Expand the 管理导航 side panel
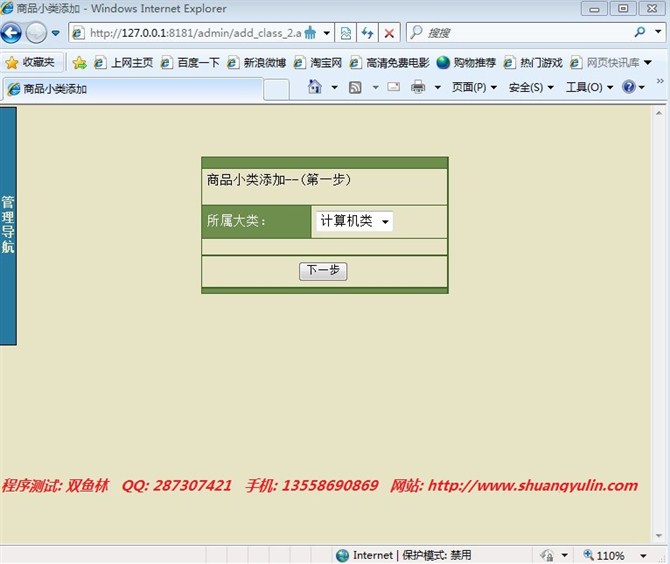 (8, 226)
